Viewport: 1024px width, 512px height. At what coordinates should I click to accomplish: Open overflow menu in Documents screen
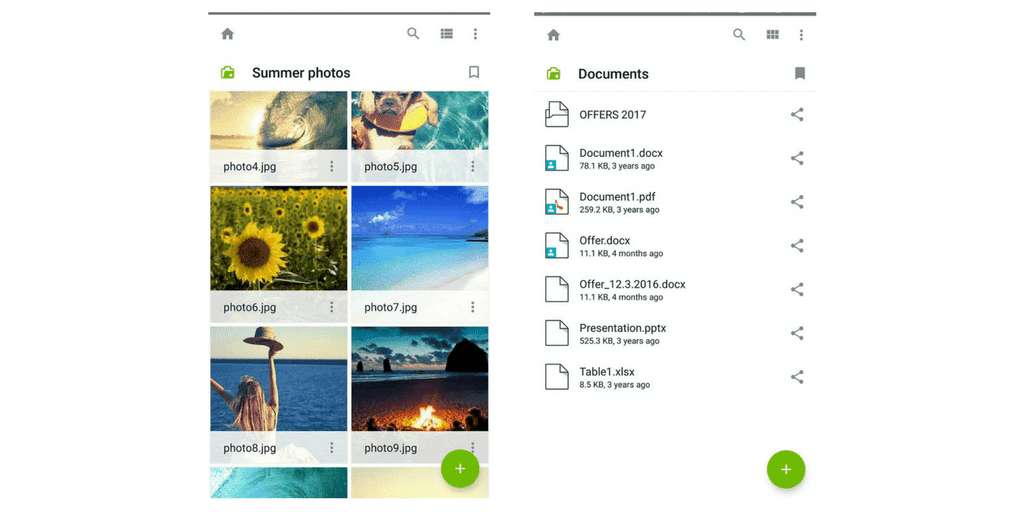[x=801, y=35]
